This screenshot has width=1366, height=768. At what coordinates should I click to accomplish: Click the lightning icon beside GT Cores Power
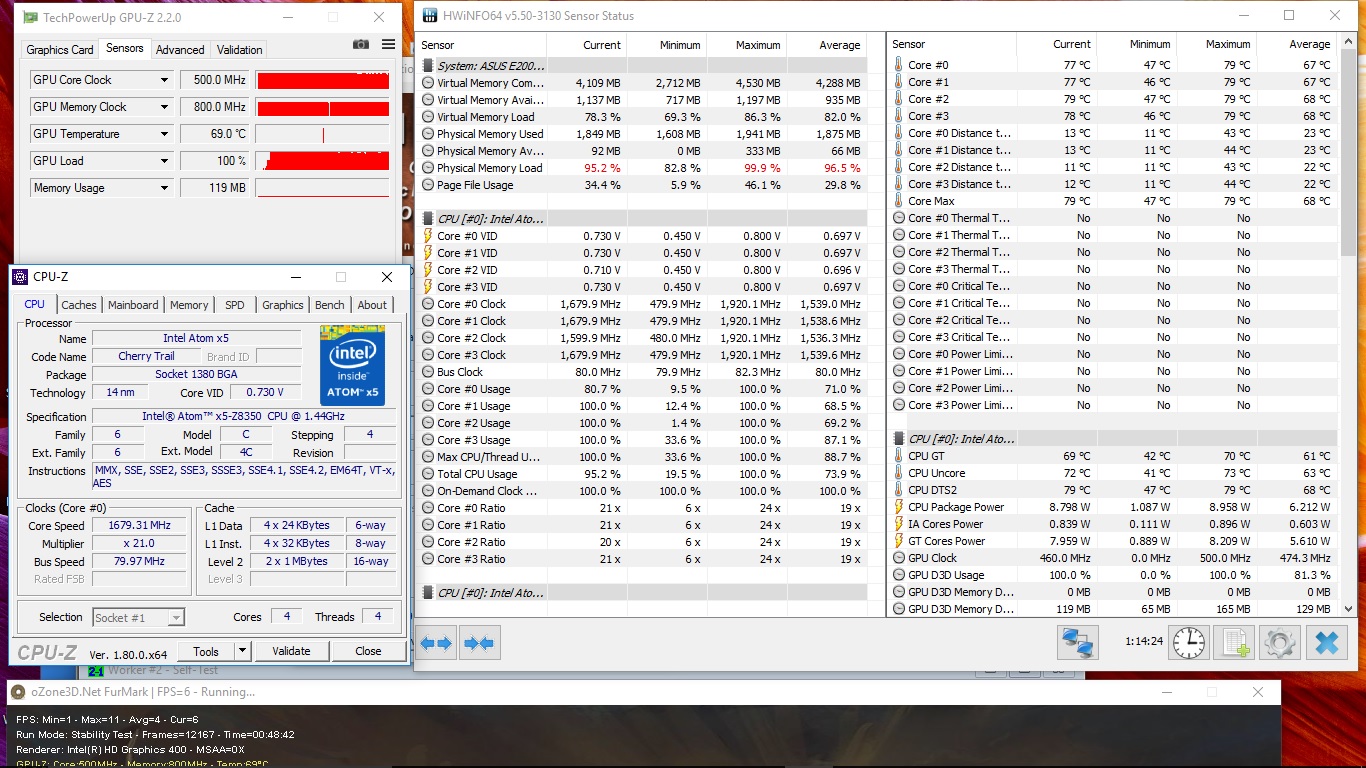click(x=898, y=541)
